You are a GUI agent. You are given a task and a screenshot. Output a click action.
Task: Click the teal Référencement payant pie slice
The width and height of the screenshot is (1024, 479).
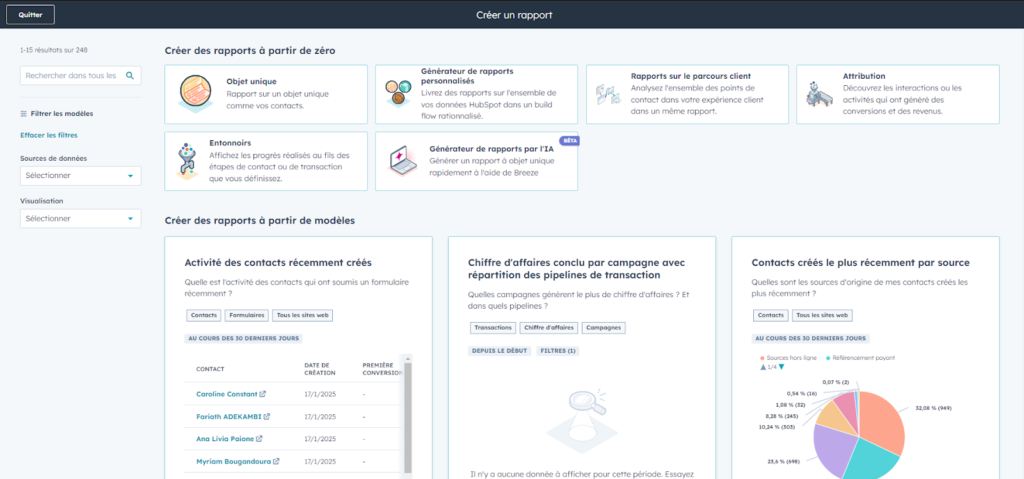pos(872,459)
